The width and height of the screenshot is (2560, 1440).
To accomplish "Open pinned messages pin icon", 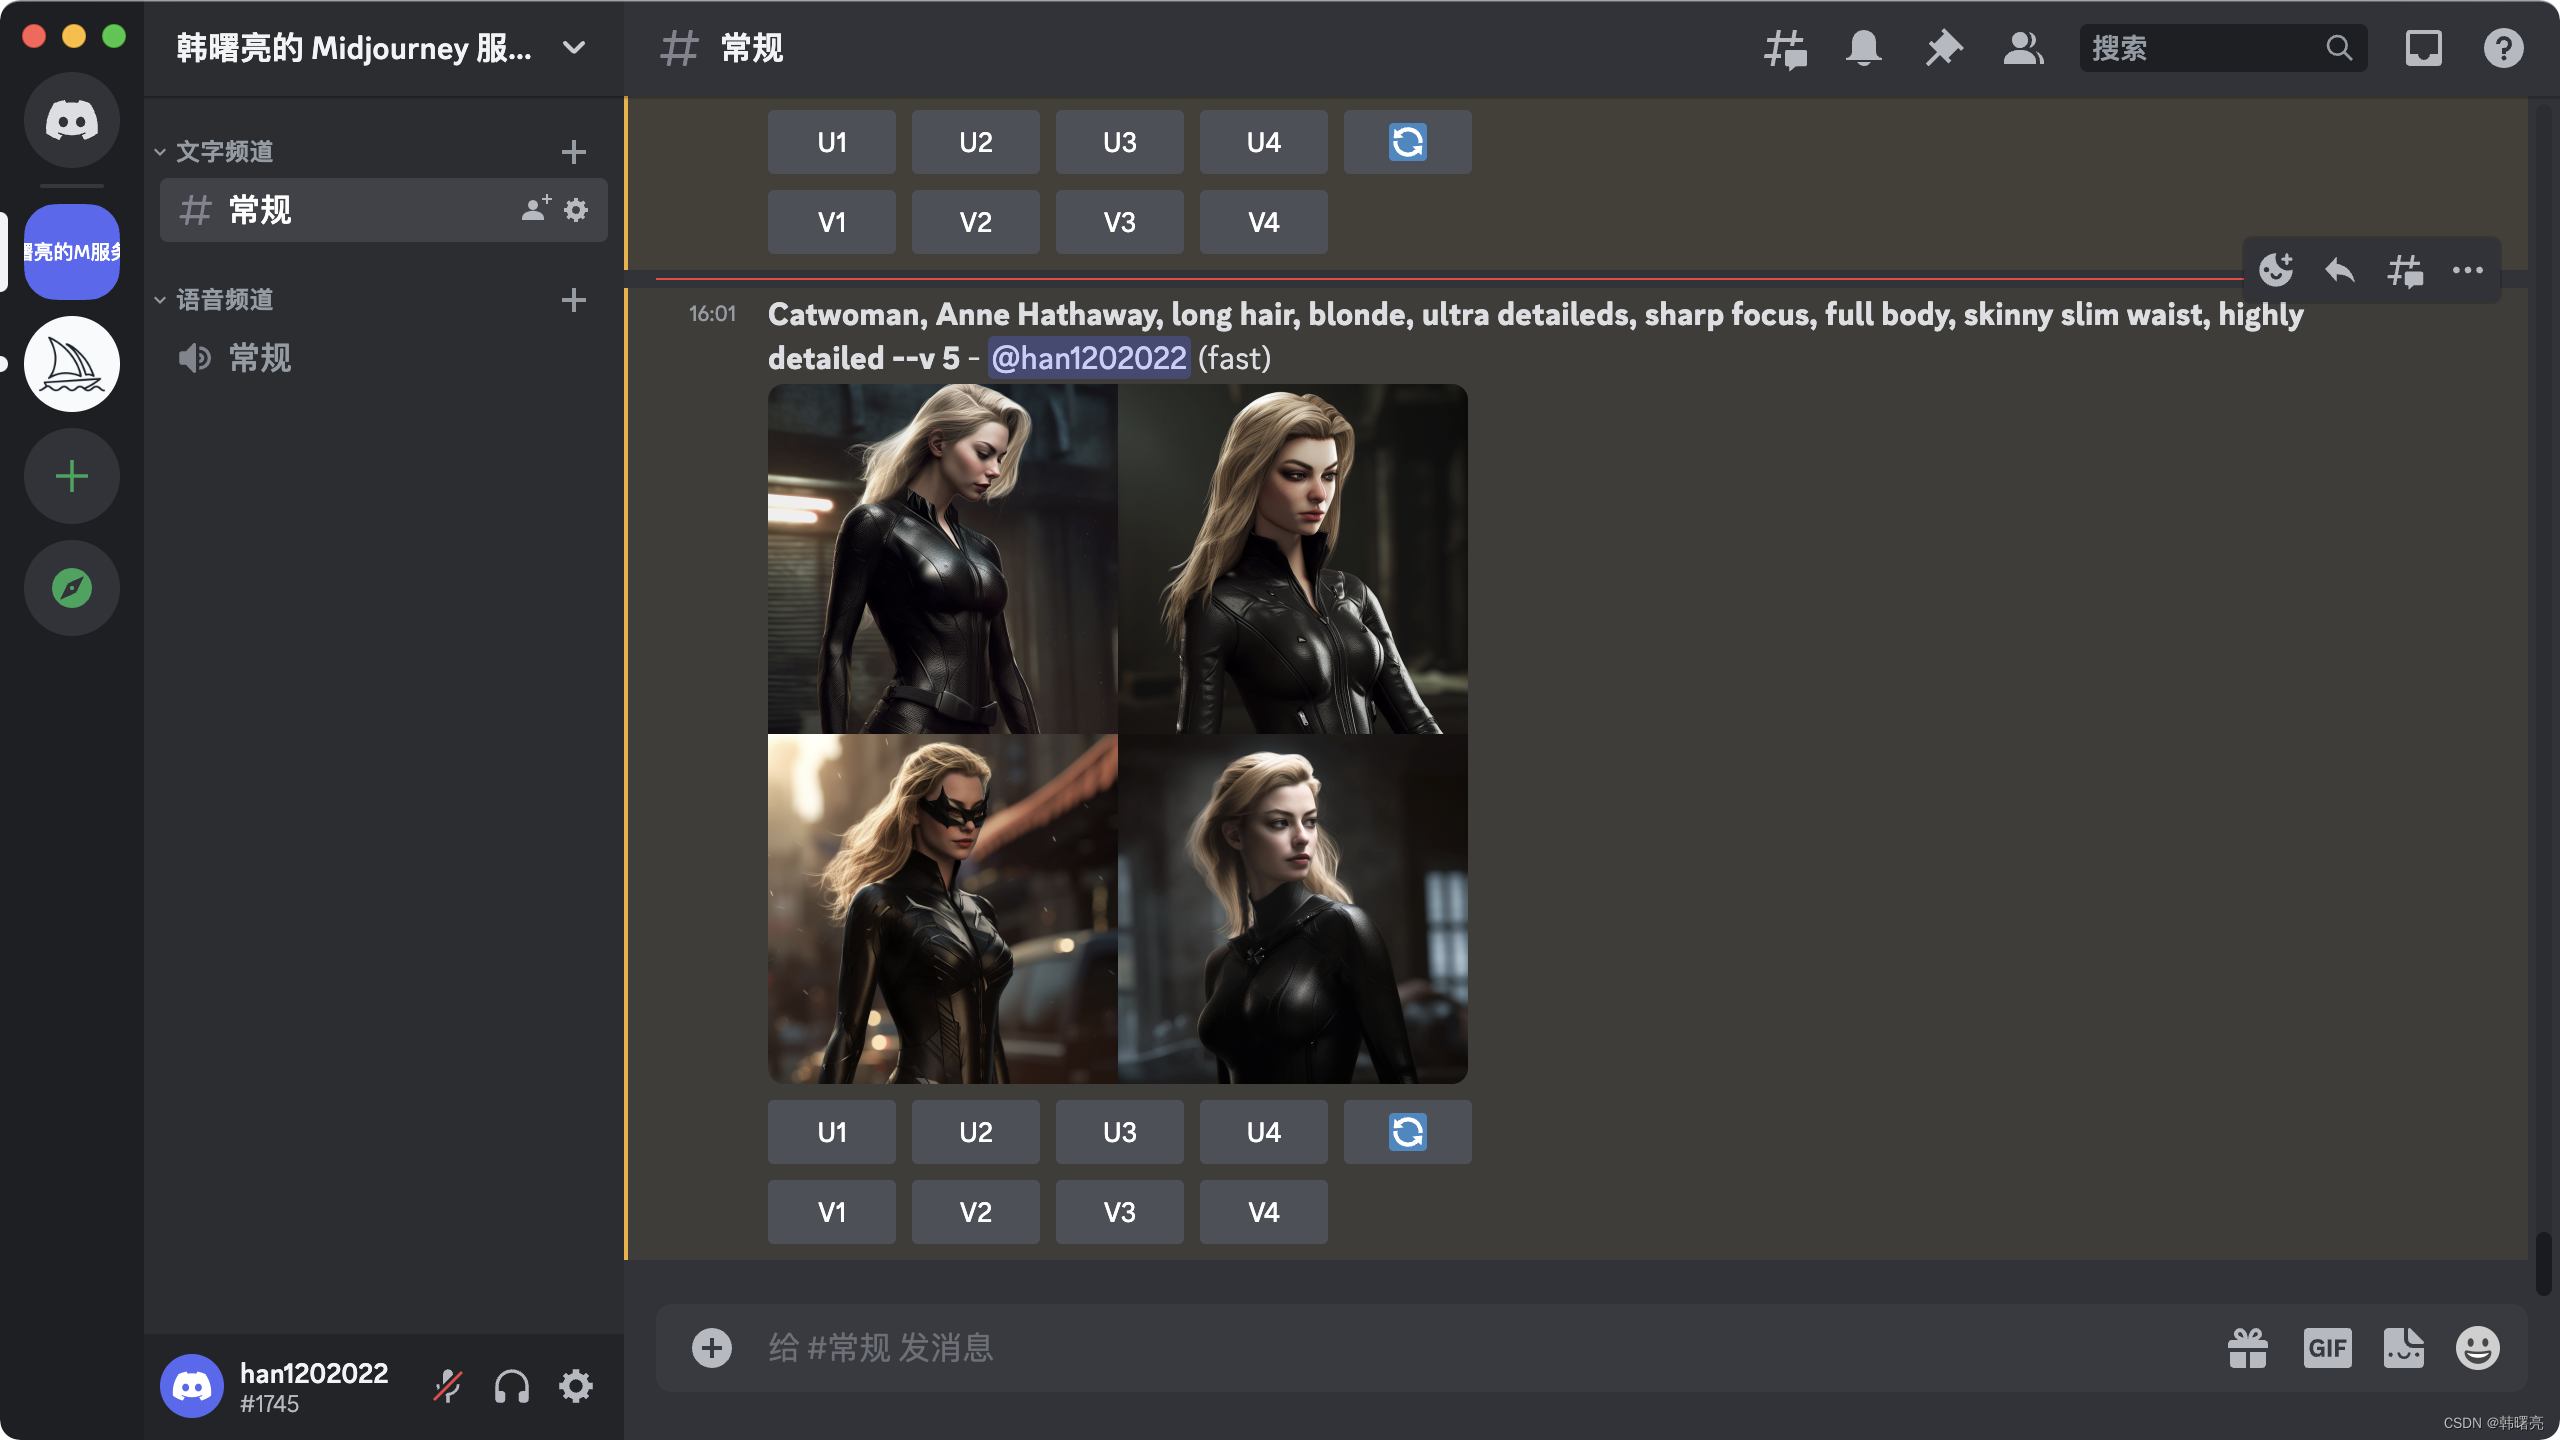I will click(x=1944, y=48).
